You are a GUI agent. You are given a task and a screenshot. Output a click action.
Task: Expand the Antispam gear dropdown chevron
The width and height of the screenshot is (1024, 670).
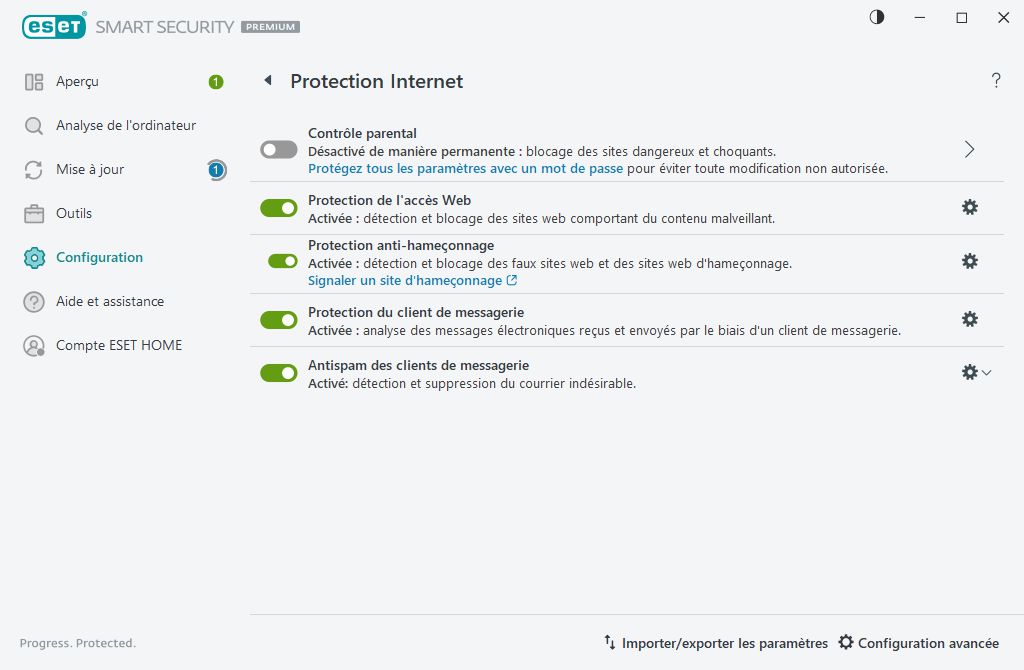click(x=986, y=372)
